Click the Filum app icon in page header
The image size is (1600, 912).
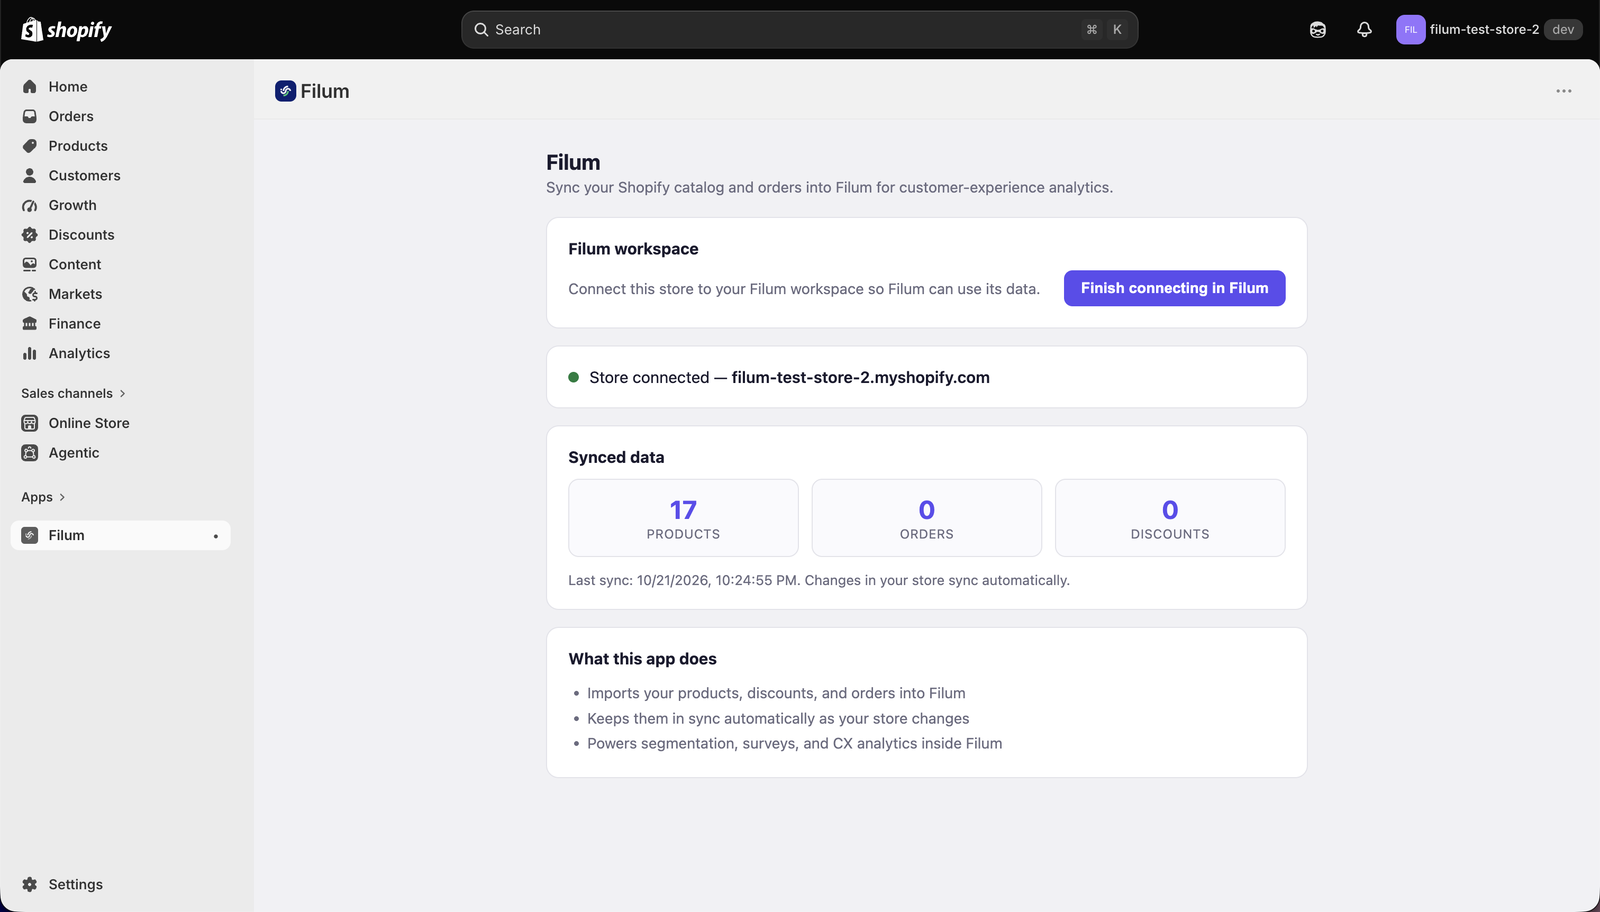[x=285, y=91]
